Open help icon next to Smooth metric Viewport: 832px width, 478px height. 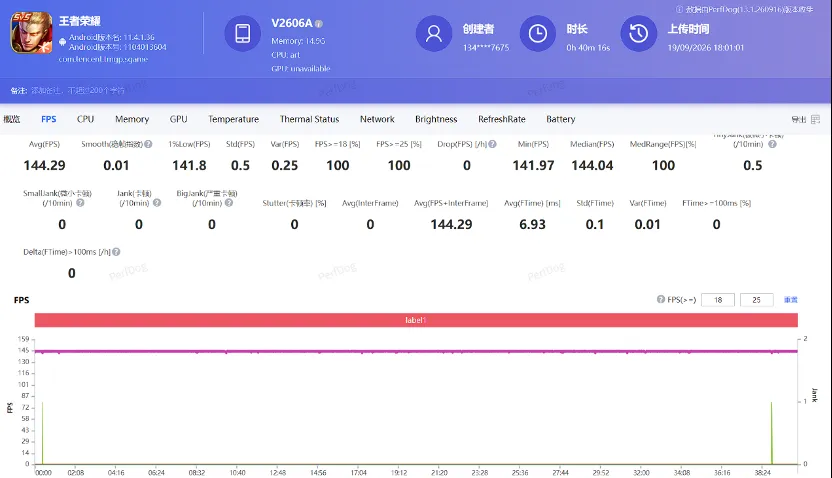click(149, 144)
